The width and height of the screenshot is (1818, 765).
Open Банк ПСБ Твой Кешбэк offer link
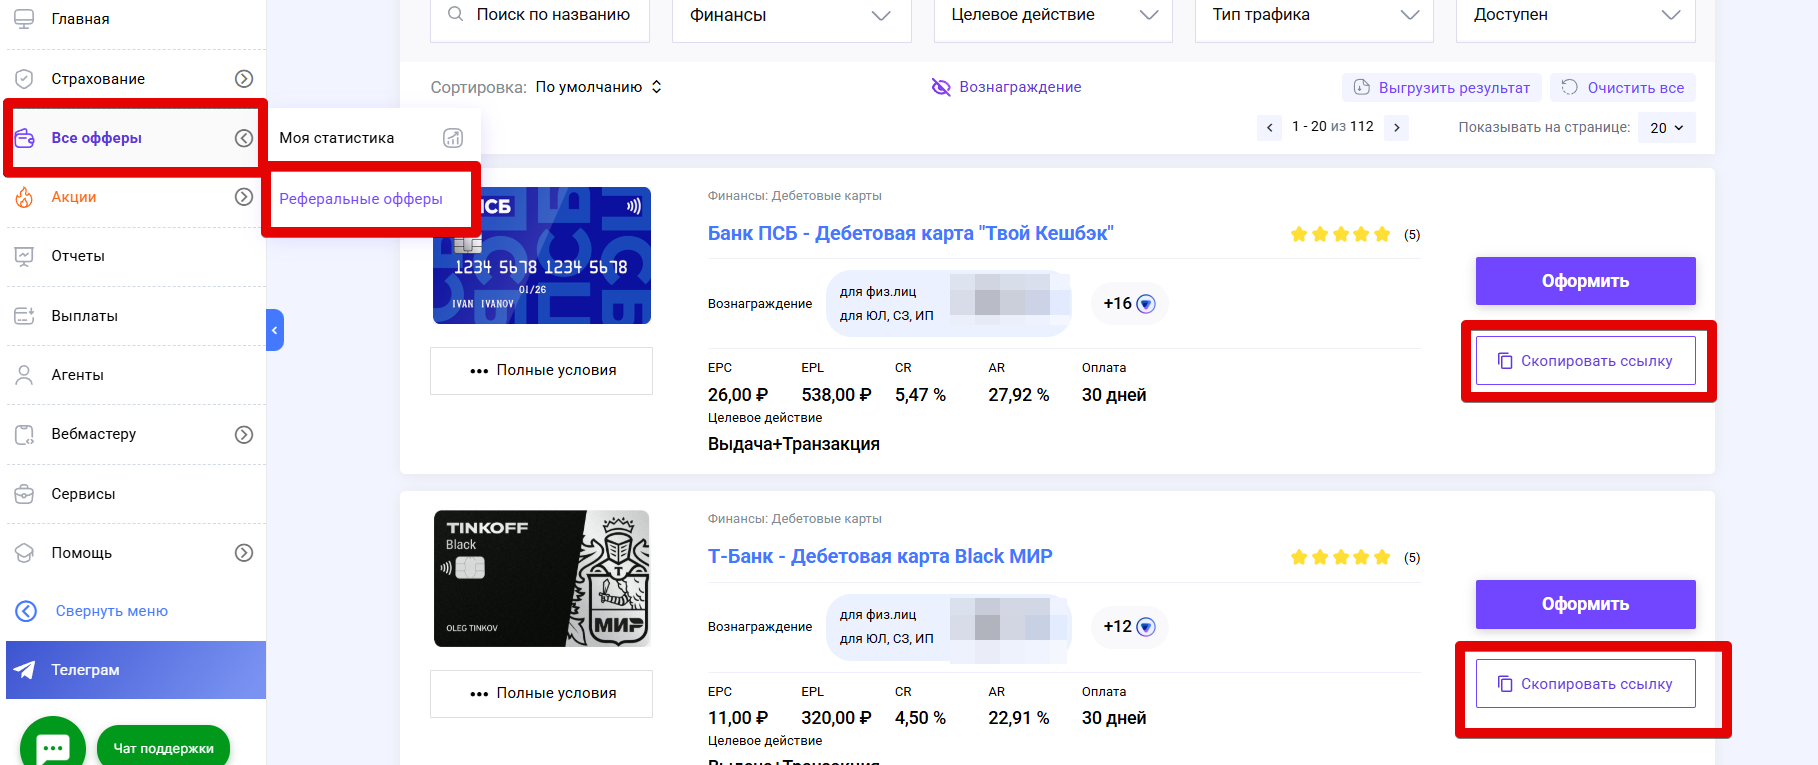(x=910, y=233)
